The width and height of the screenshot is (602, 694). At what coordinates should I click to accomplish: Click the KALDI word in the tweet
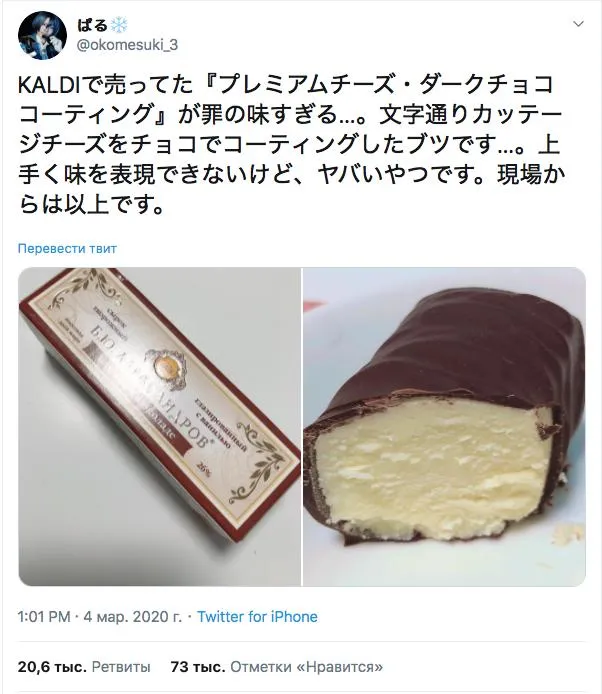pos(49,85)
